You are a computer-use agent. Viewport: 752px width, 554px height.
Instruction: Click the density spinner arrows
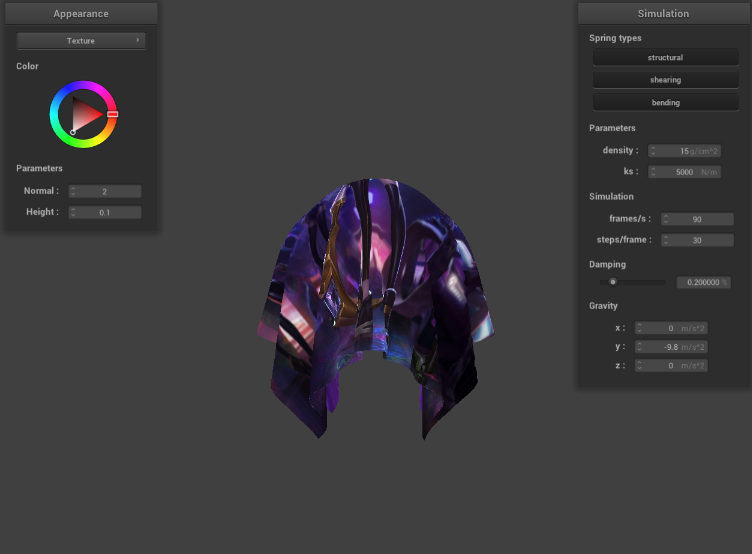[x=653, y=151]
